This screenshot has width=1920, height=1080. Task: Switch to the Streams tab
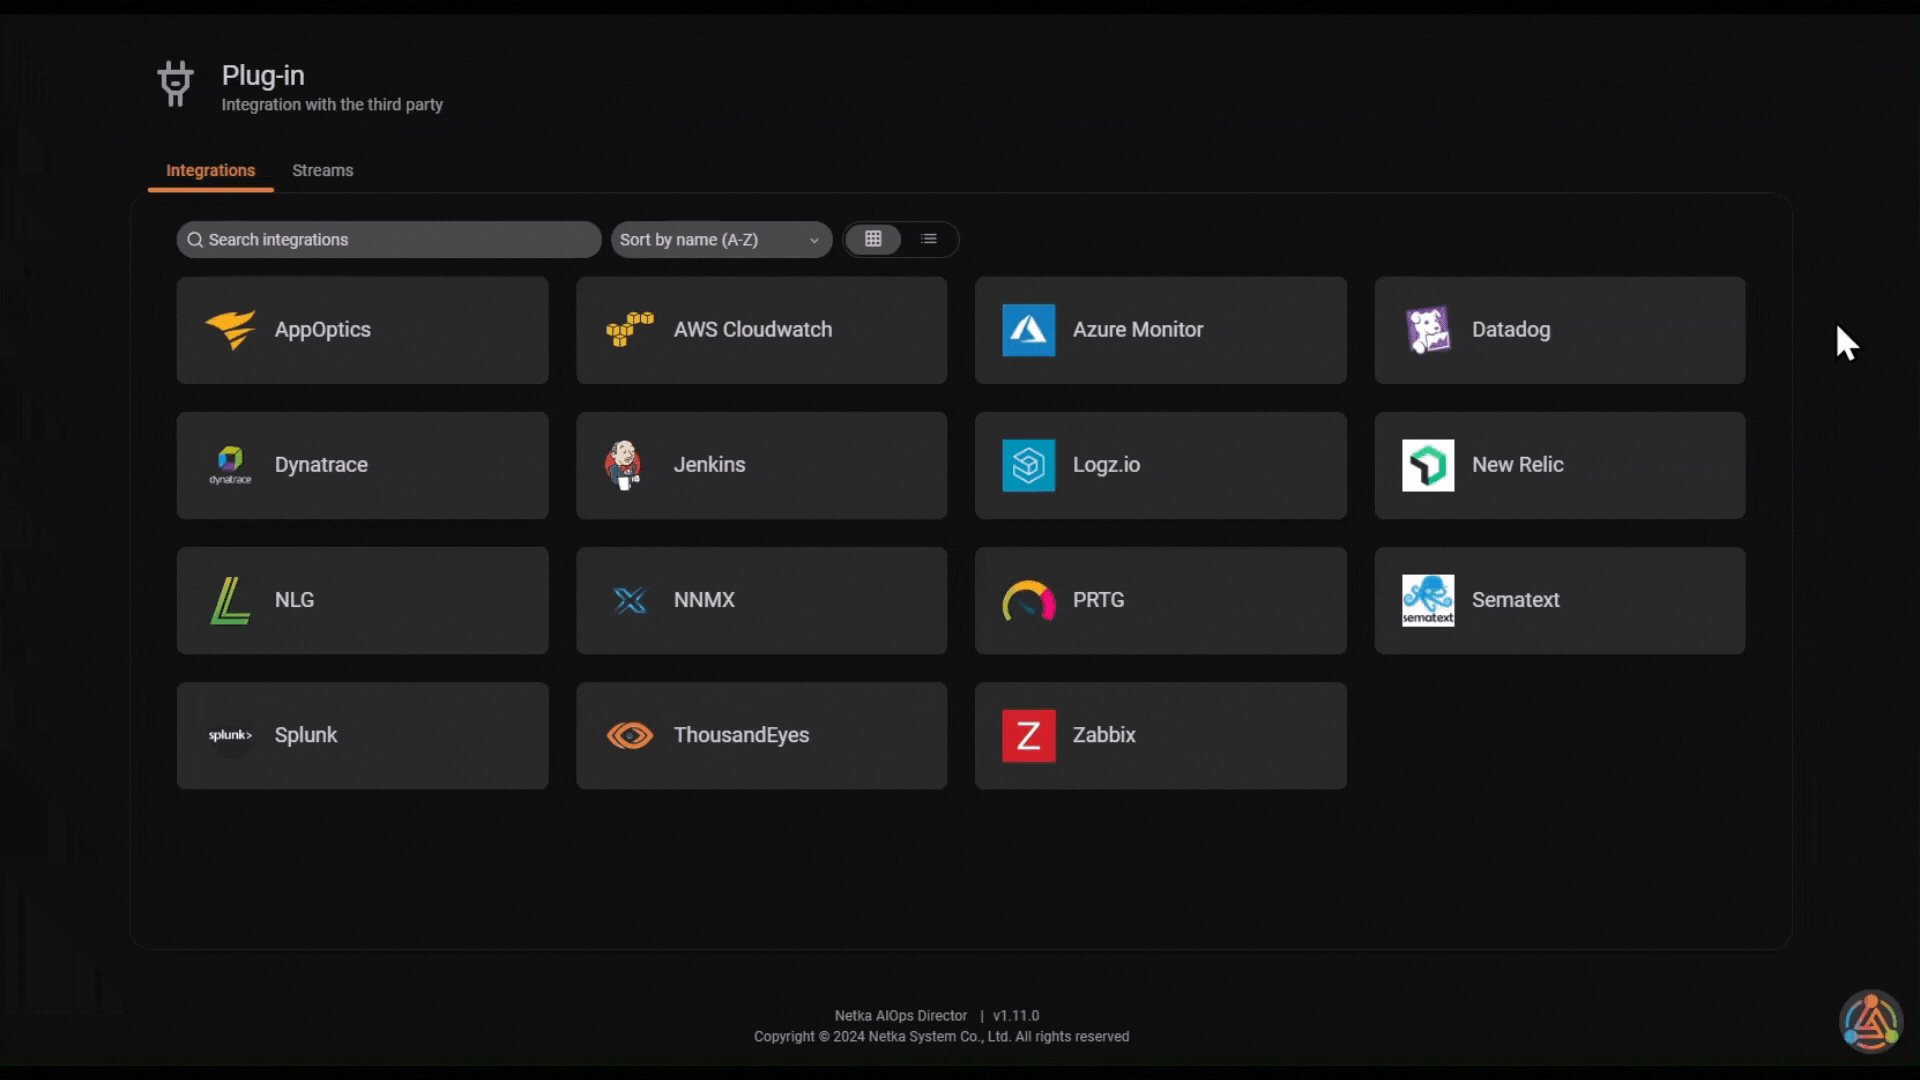point(323,171)
